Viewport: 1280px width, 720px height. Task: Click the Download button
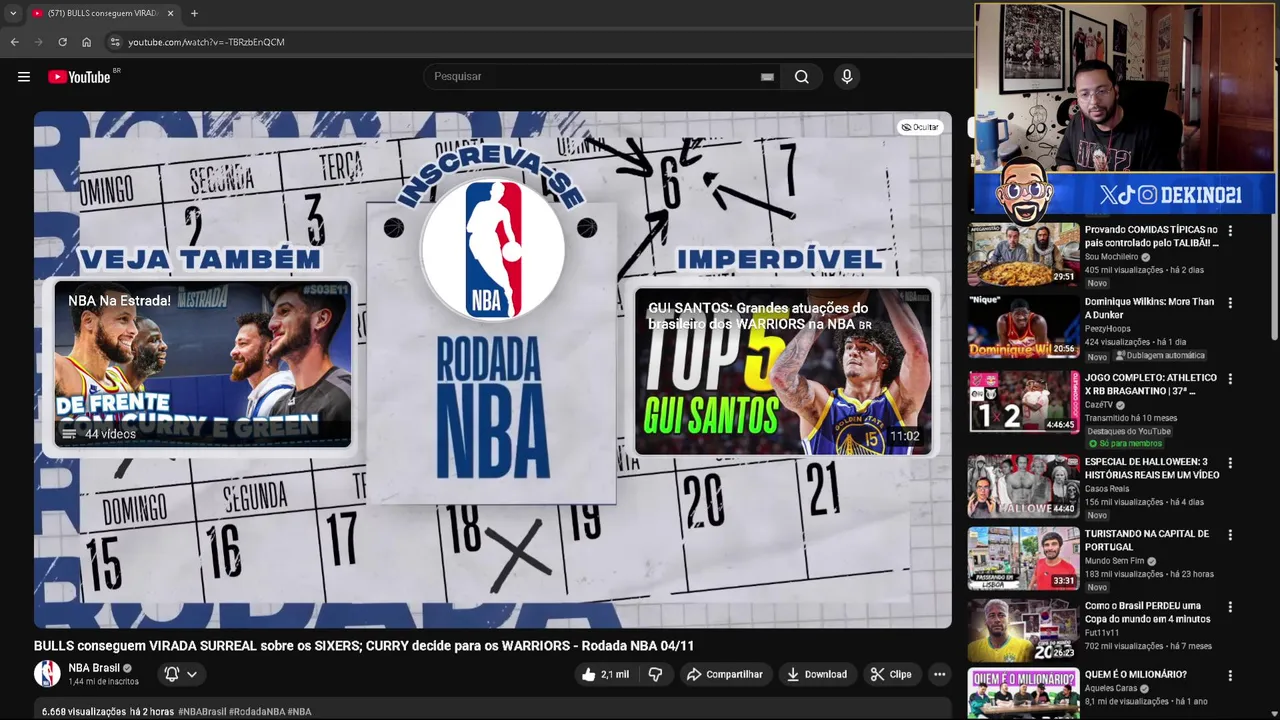817,674
